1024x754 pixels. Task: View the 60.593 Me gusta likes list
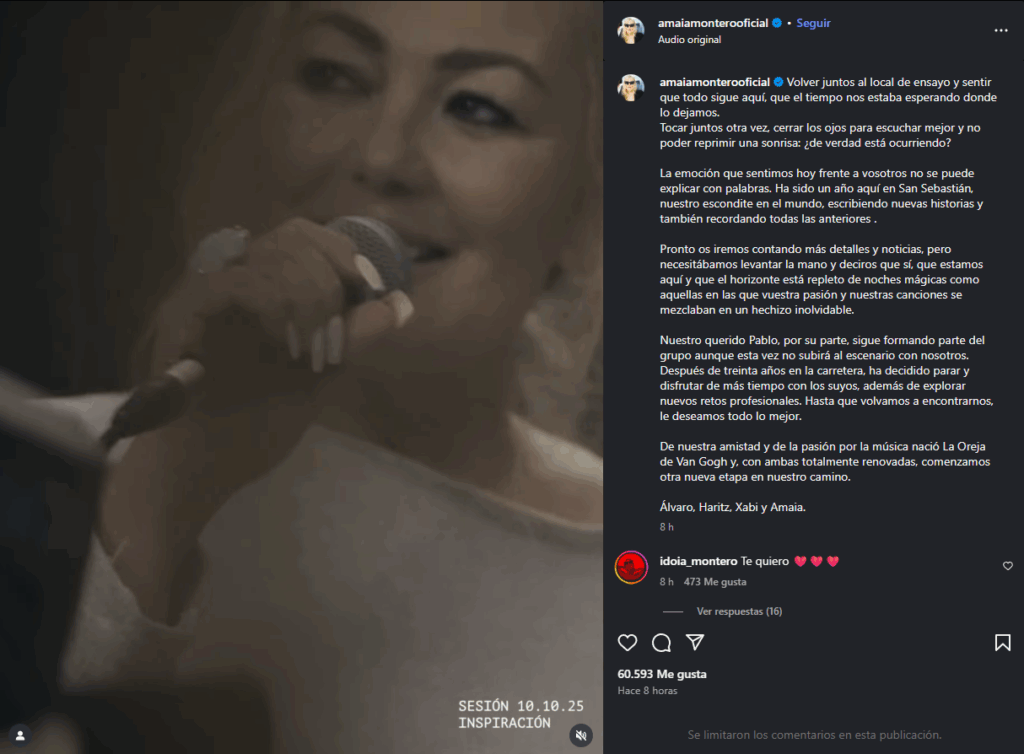pyautogui.click(x=662, y=674)
